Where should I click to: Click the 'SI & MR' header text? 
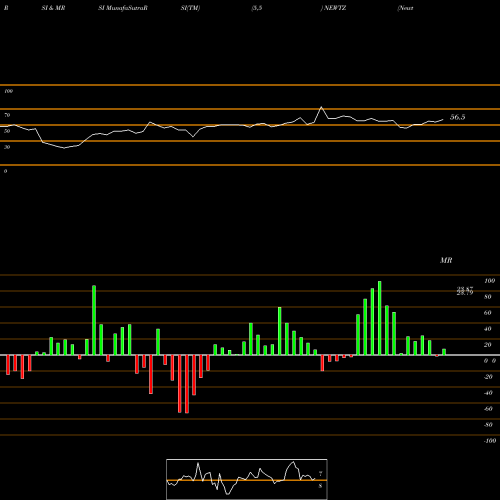[x=53, y=8]
